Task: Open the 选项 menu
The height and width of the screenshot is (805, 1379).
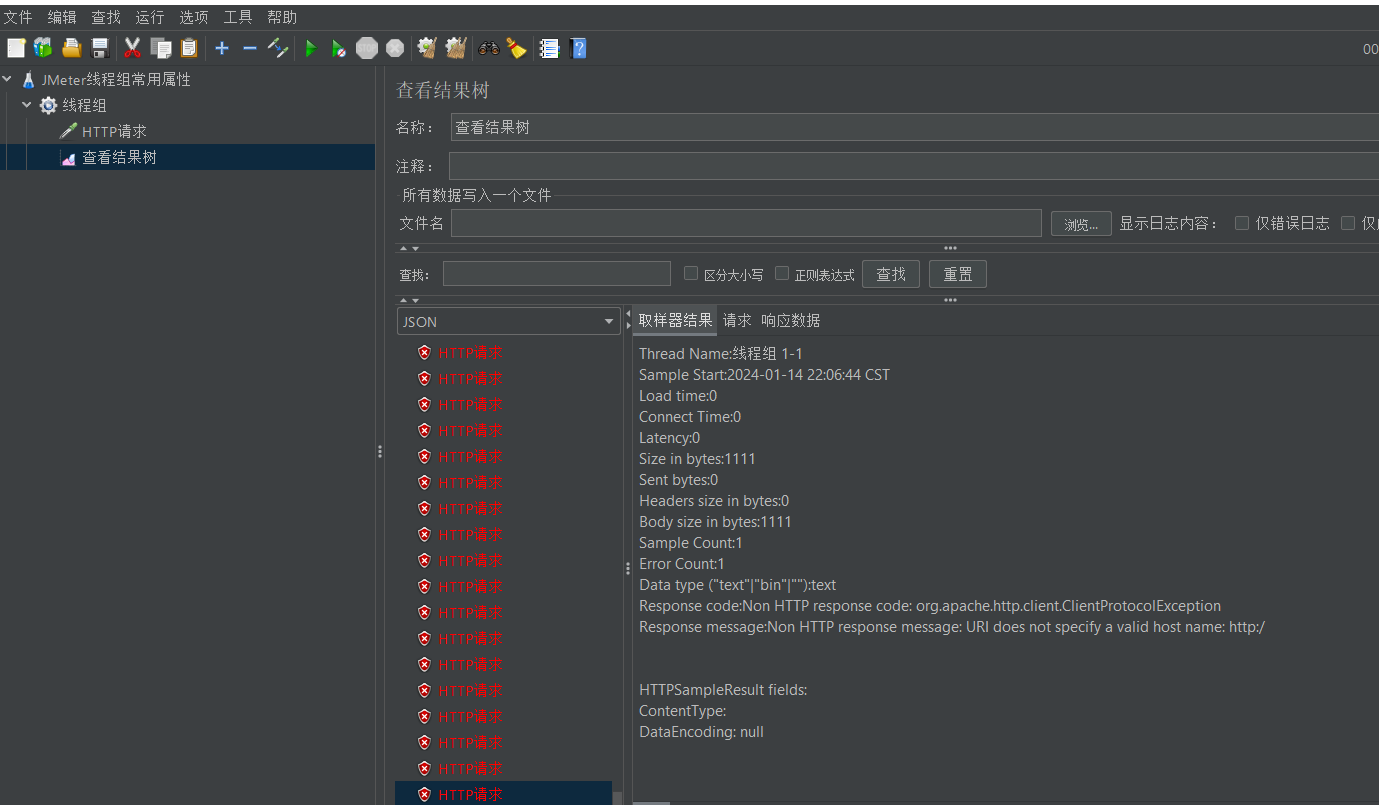Action: click(x=194, y=17)
